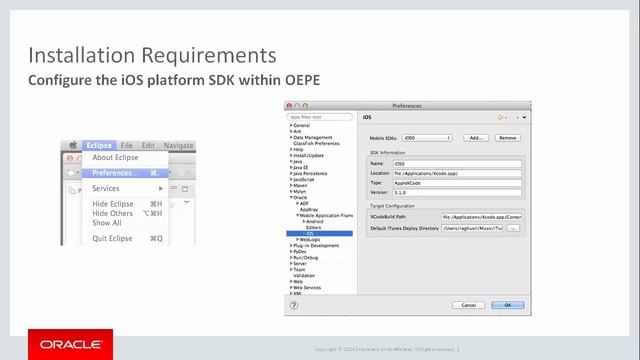This screenshot has width=640, height=360.
Task: Open the preferences page menu triangle
Action: coord(524,118)
